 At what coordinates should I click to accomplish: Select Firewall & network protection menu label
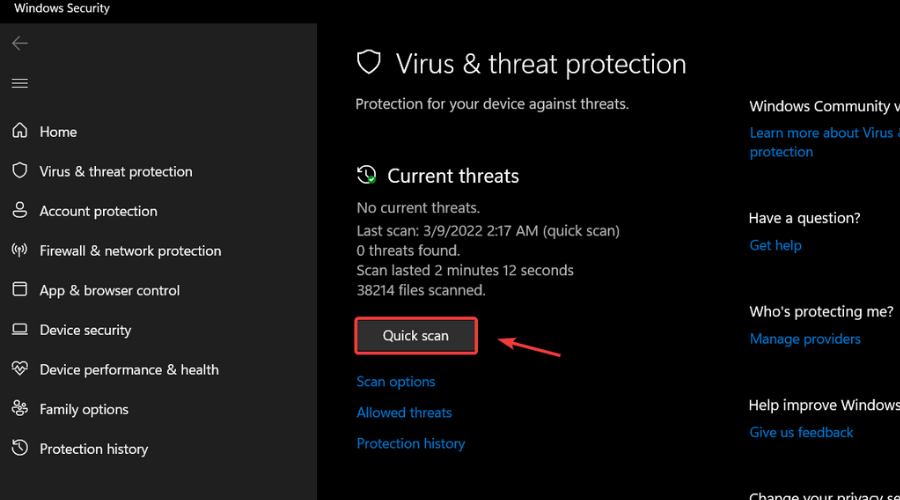point(130,251)
